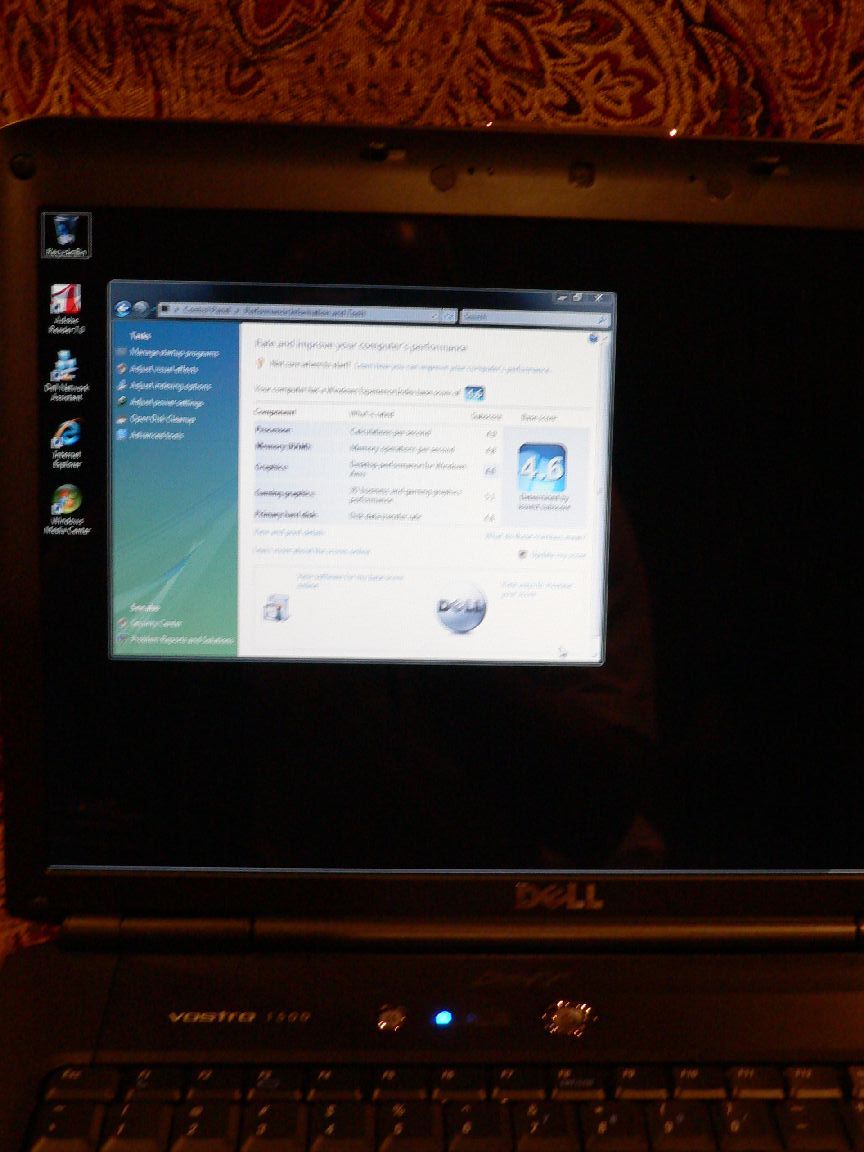Click the window's vertical scrollbar
The width and height of the screenshot is (864, 1152).
[601, 492]
